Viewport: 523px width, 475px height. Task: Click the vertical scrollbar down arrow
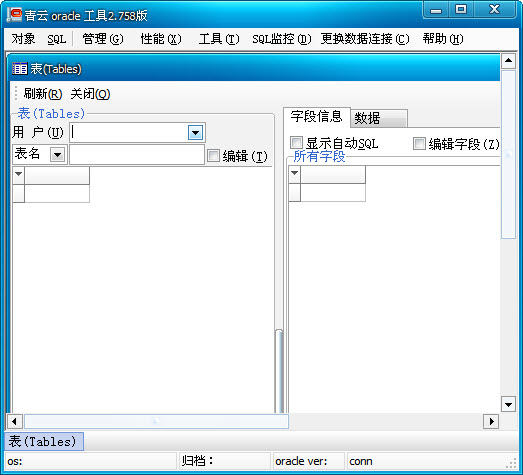pos(508,405)
